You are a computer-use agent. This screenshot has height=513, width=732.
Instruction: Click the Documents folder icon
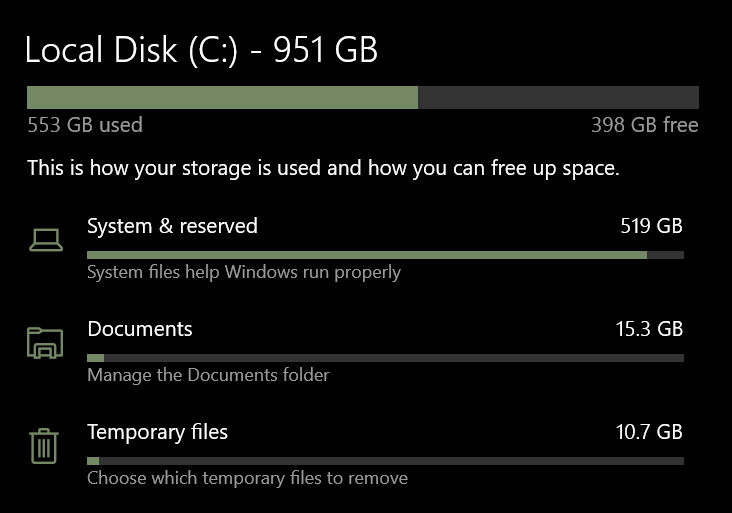[45, 344]
